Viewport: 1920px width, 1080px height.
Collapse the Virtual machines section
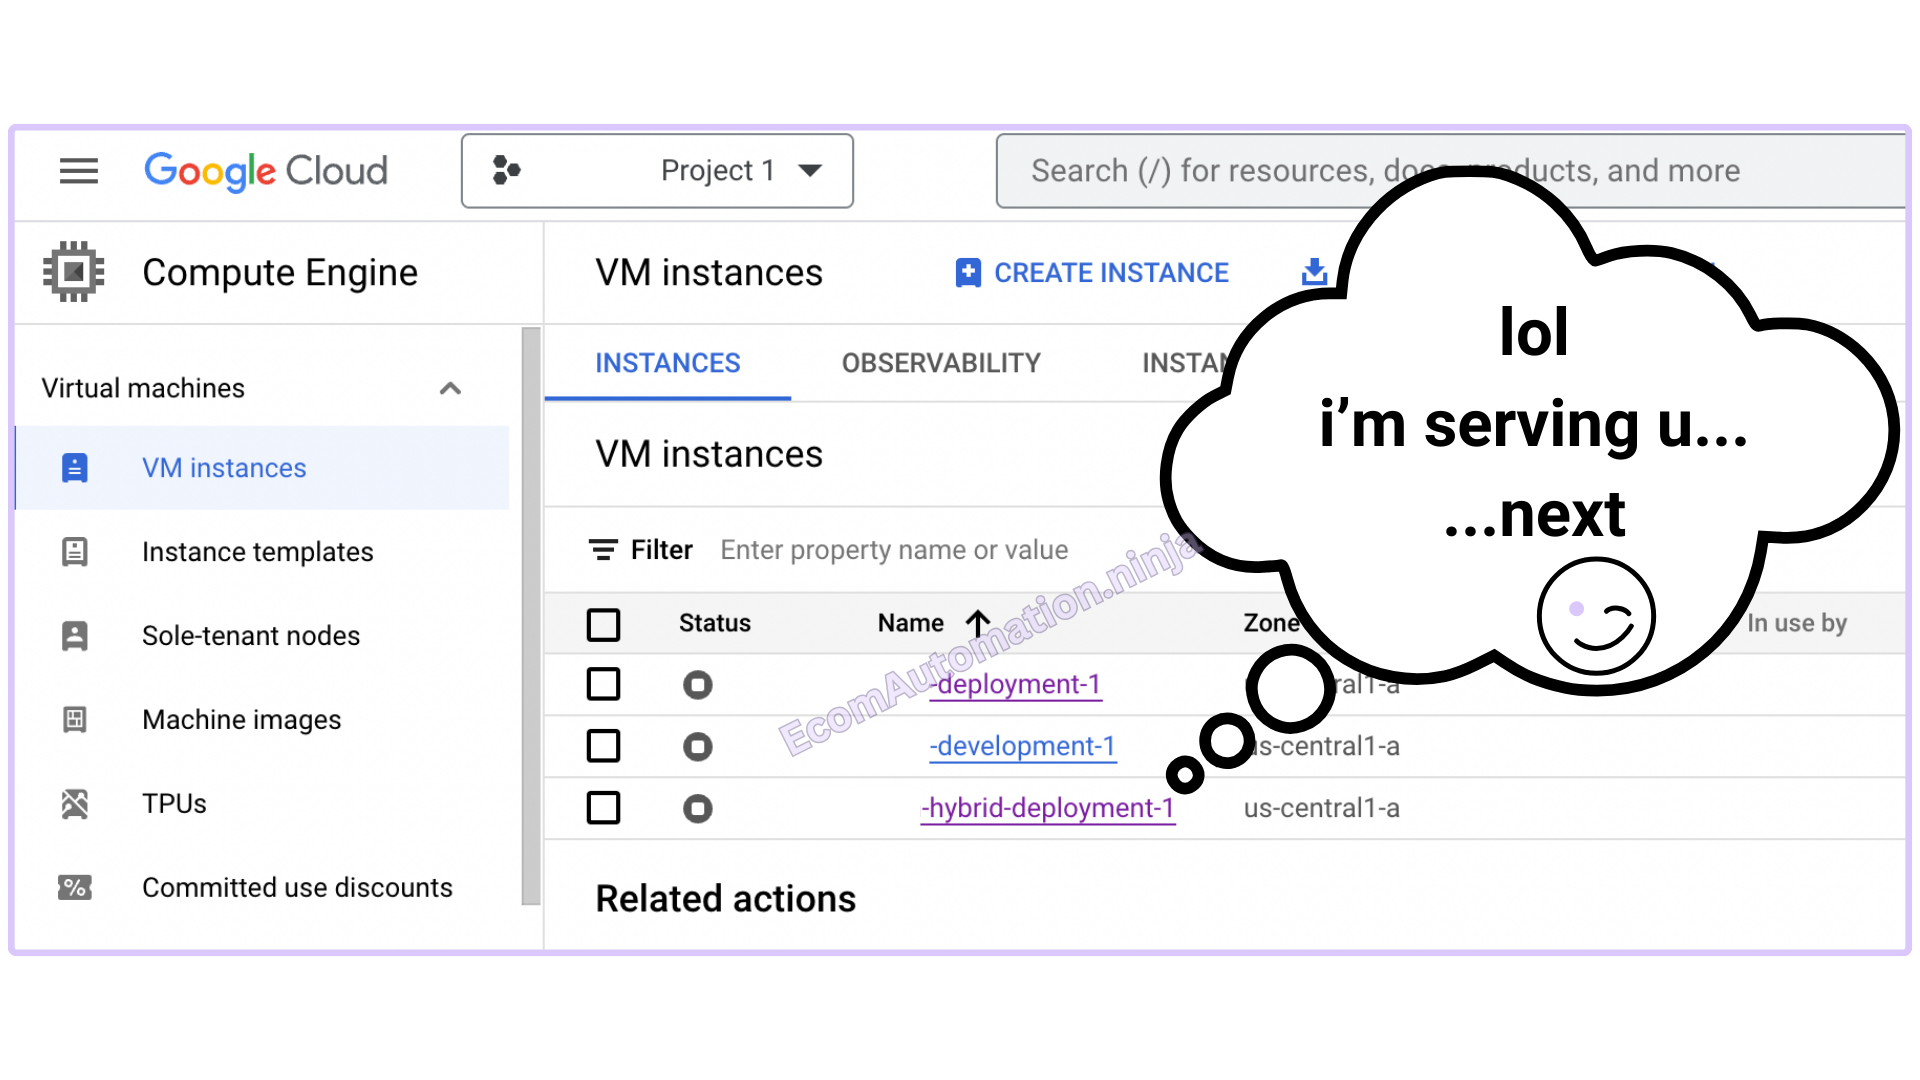pyautogui.click(x=451, y=388)
